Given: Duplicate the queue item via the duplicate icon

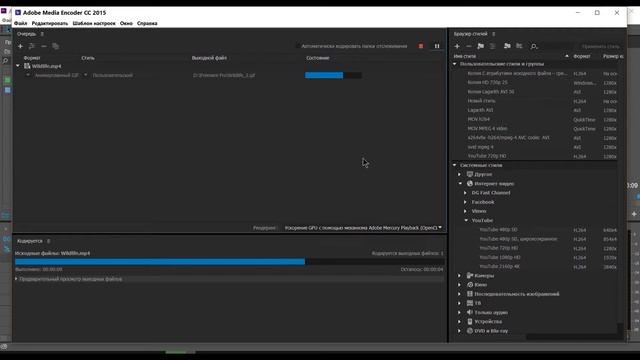Looking at the screenshot, I should (56, 46).
